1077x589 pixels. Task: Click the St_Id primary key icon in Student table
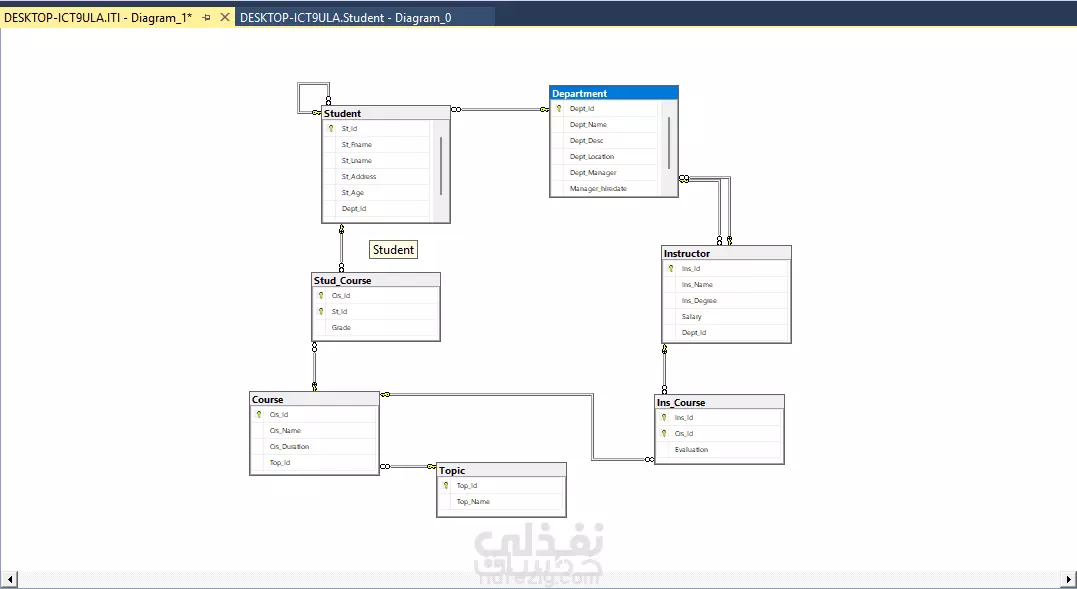(330, 128)
